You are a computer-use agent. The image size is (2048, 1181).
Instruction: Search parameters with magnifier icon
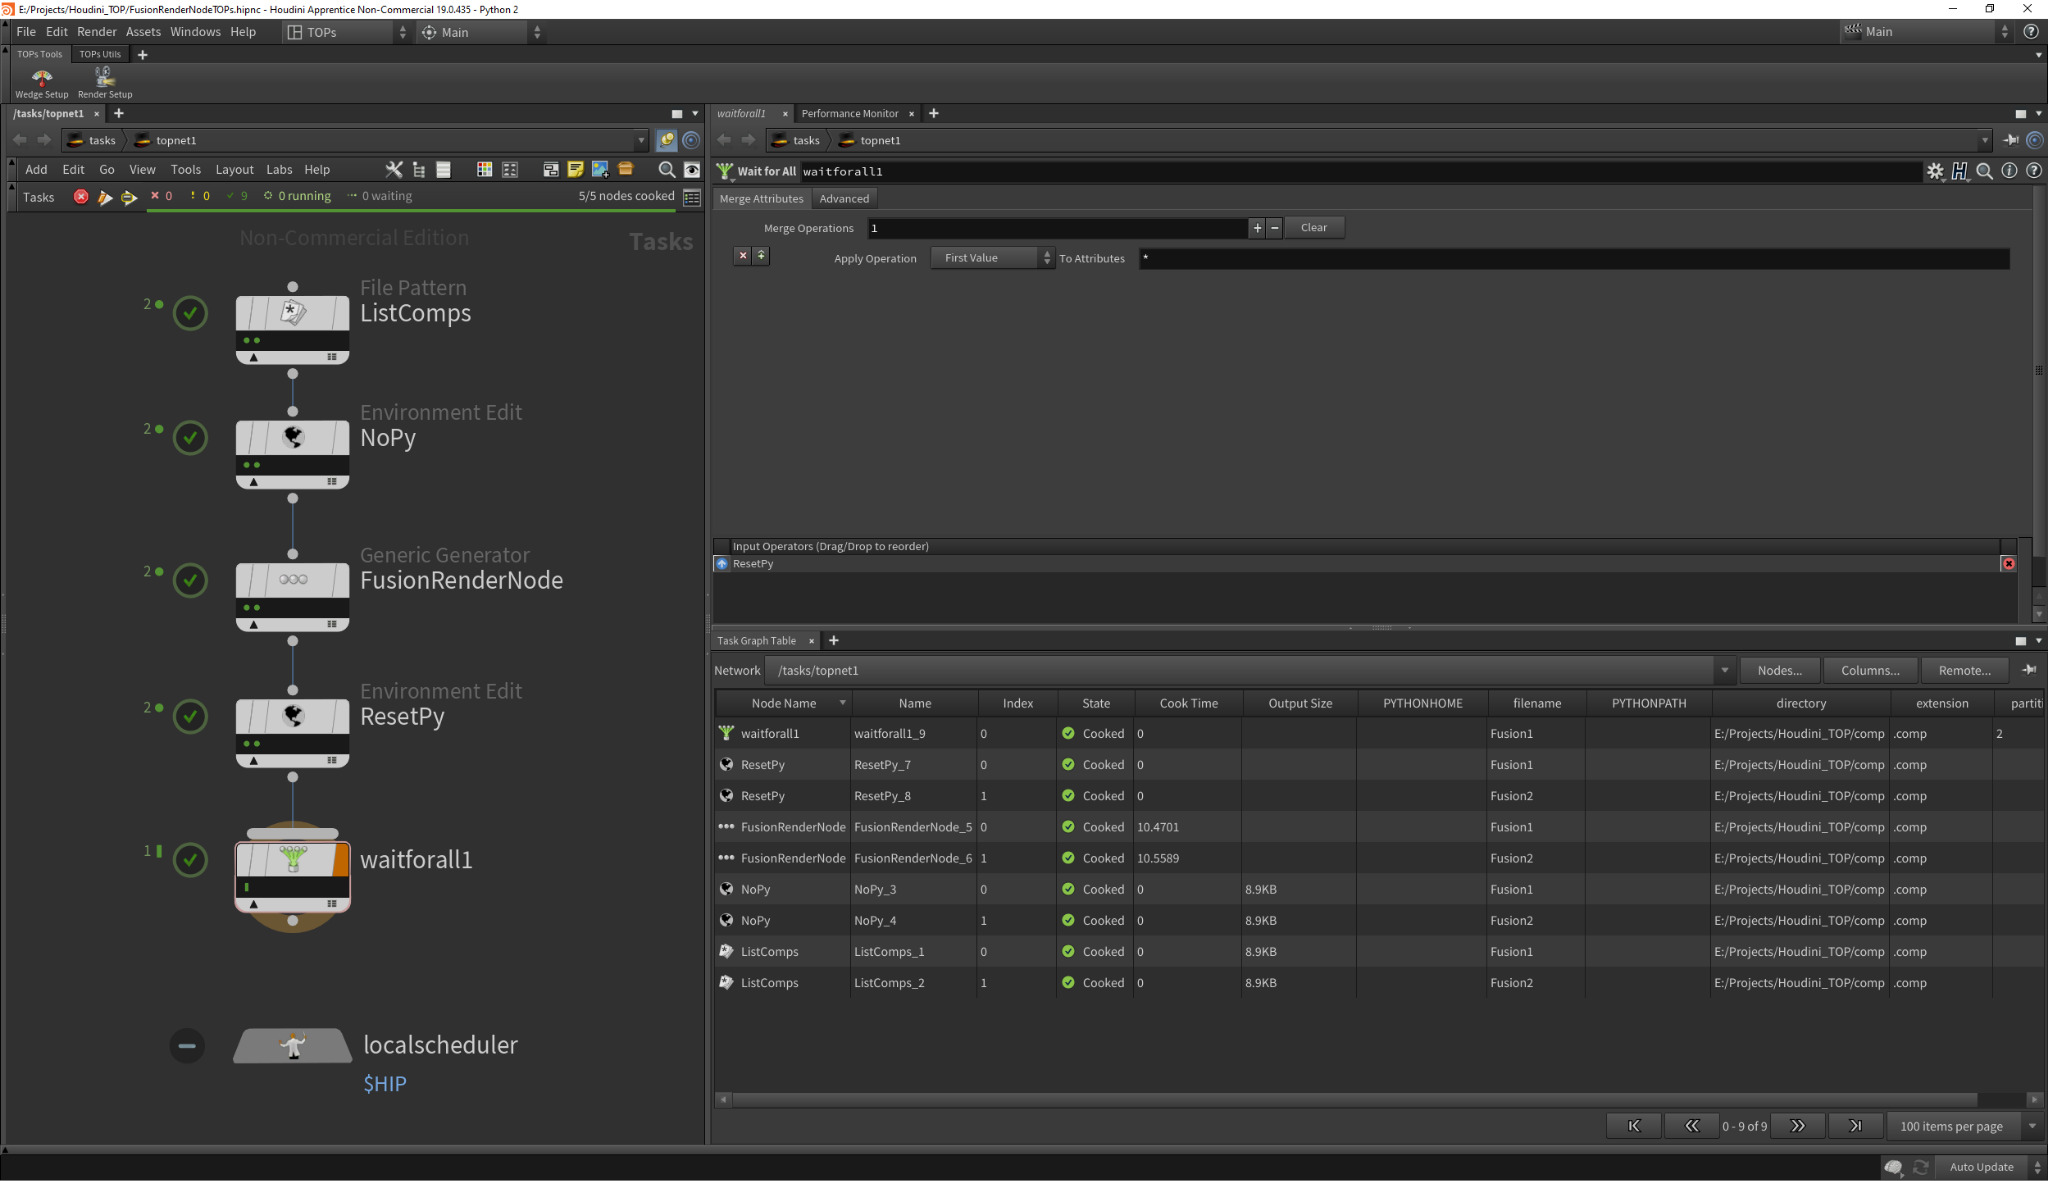pos(1985,171)
